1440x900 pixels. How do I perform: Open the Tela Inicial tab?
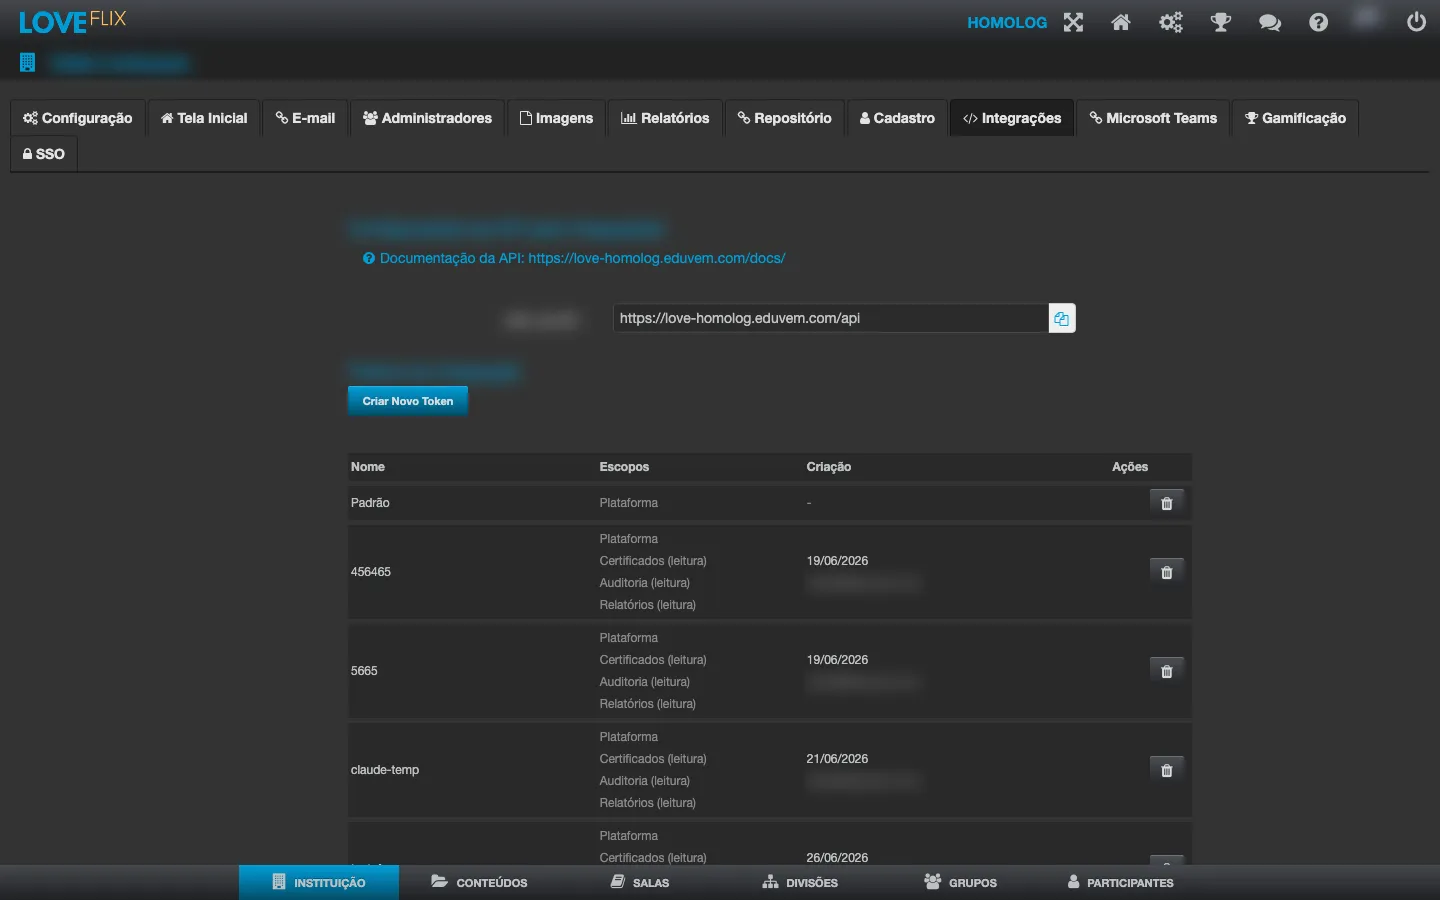pos(205,118)
